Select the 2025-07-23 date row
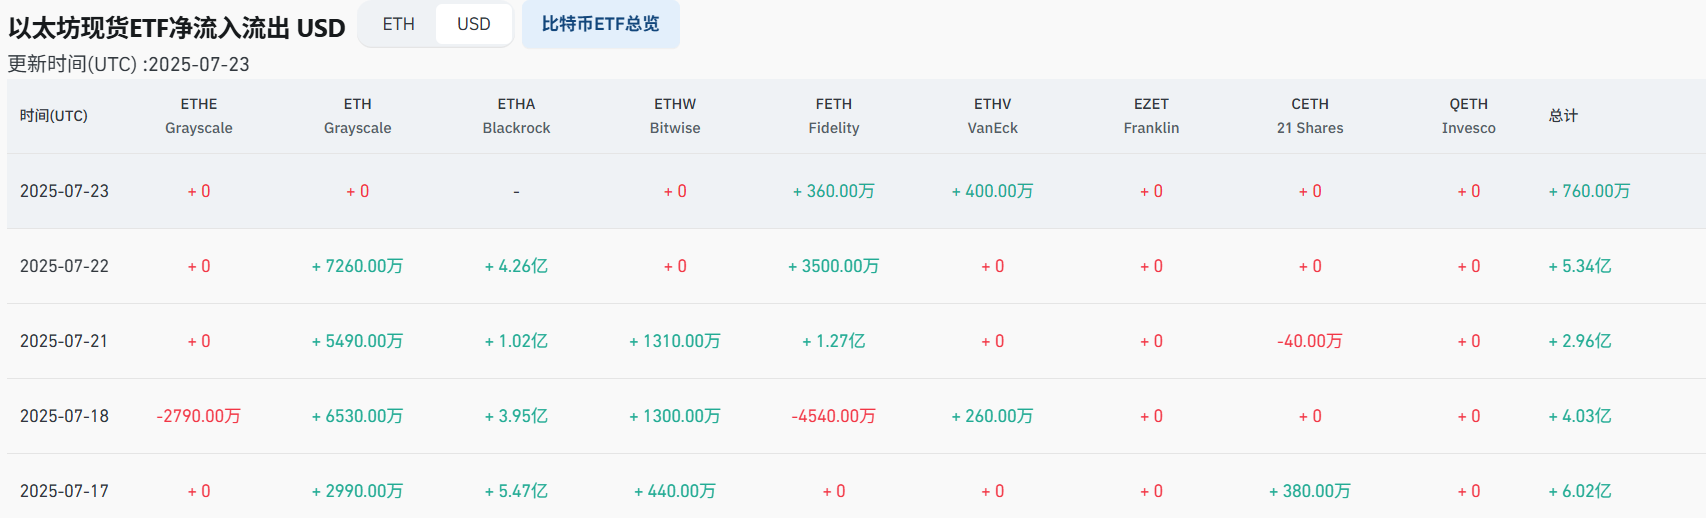 [64, 191]
